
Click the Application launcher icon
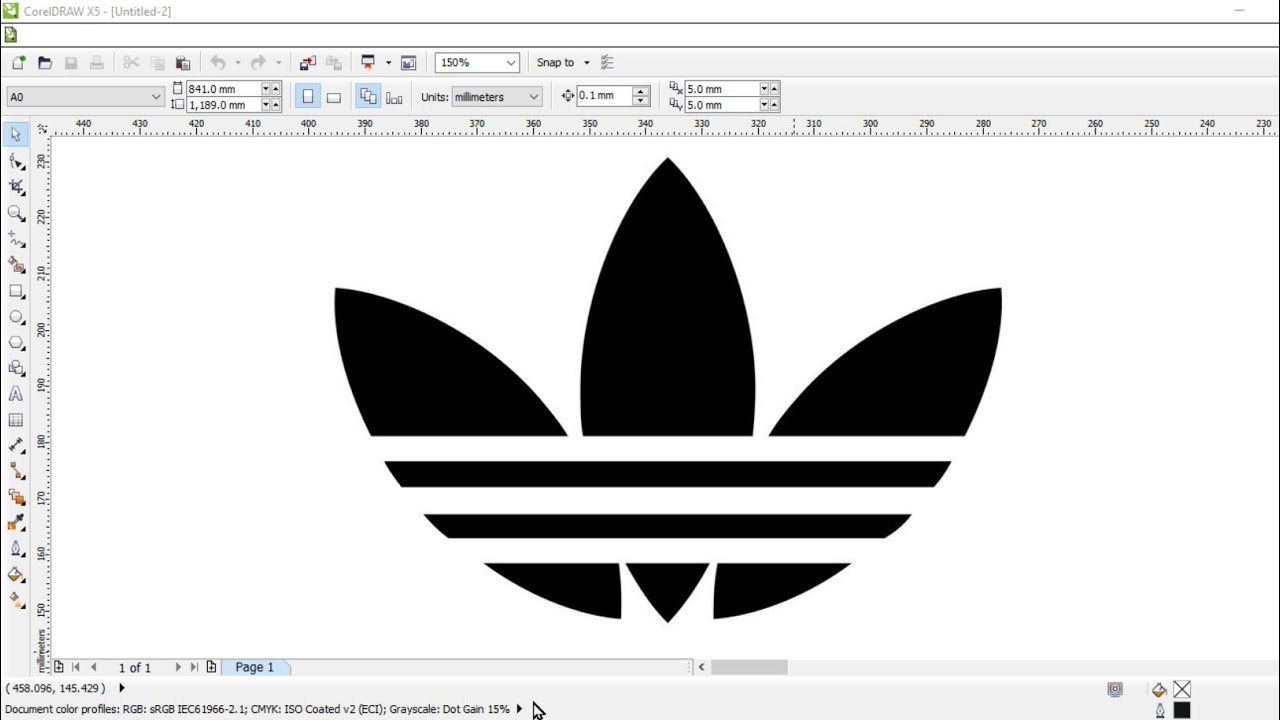[368, 62]
